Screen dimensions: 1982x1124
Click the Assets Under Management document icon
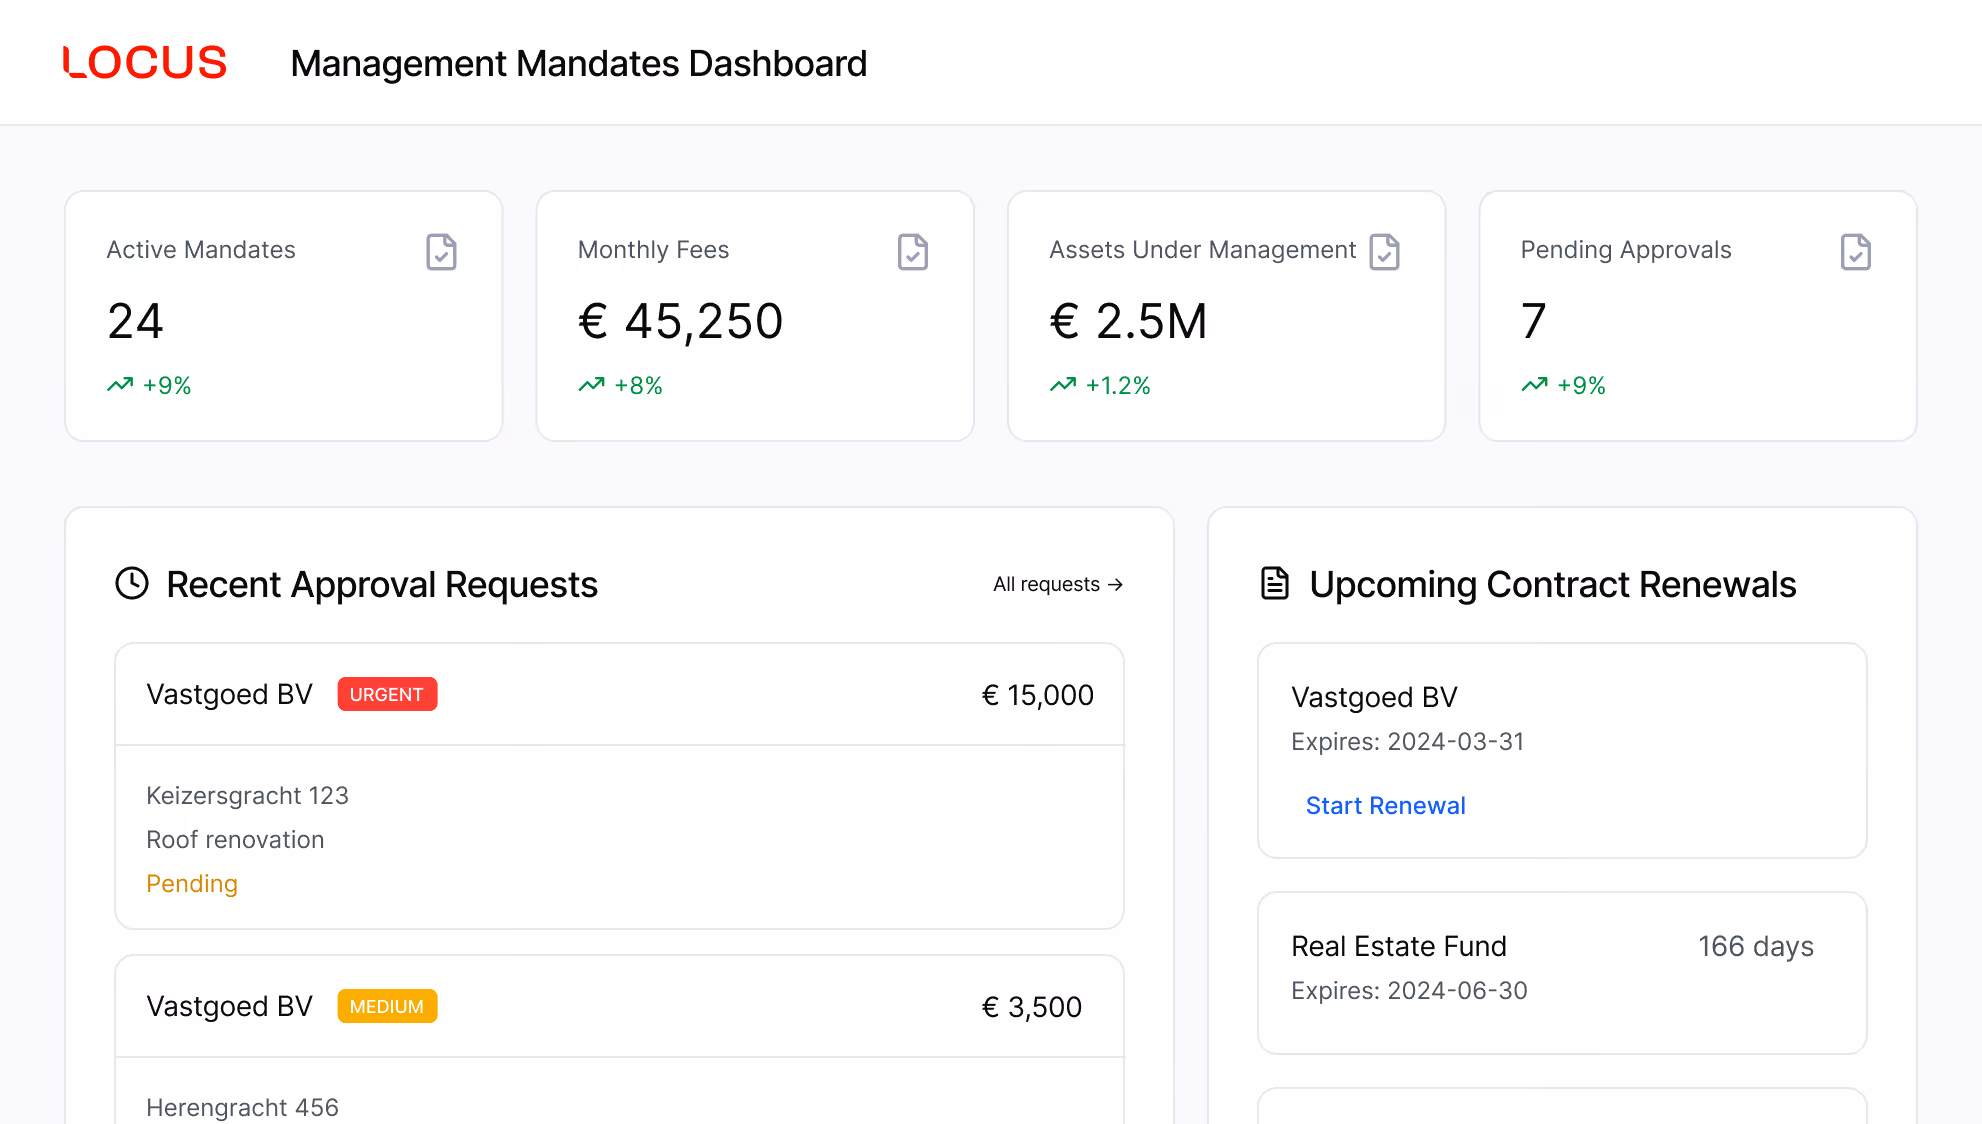[x=1384, y=252]
